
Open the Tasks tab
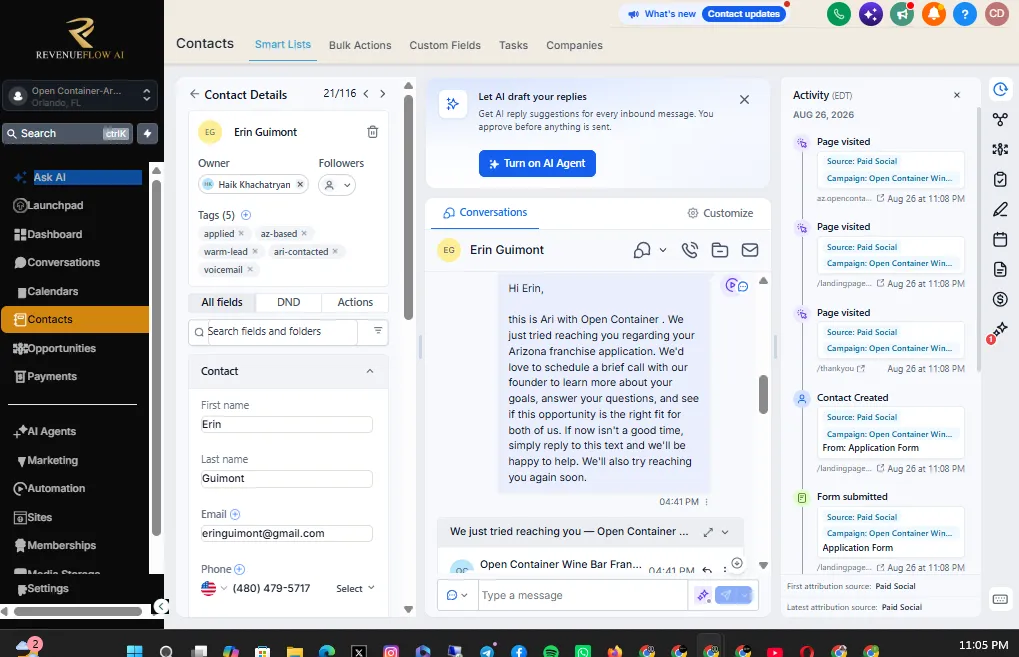pyautogui.click(x=513, y=45)
